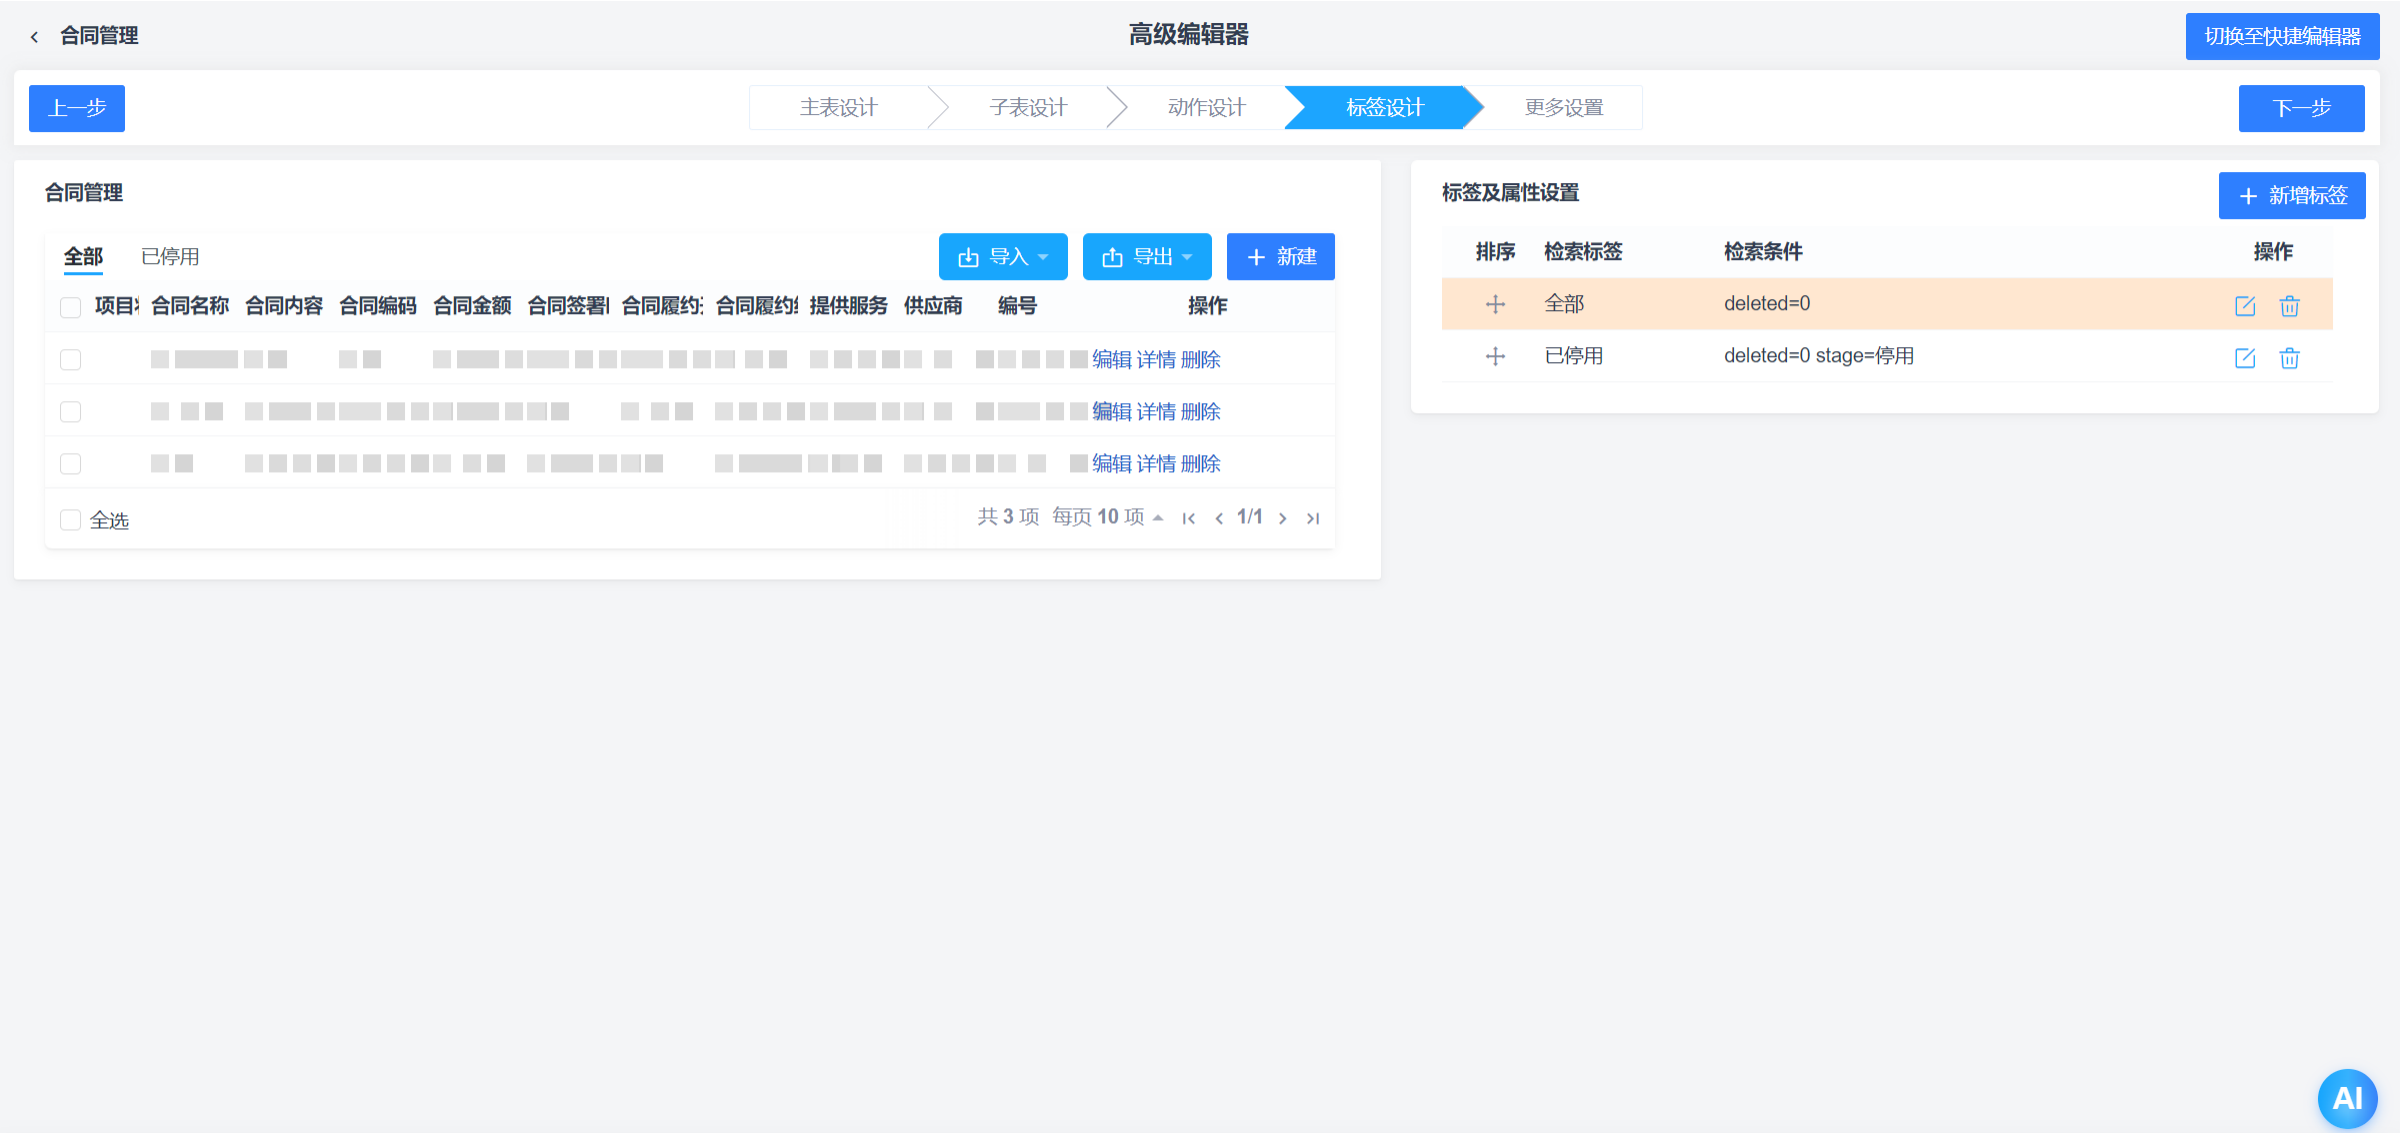This screenshot has width=2400, height=1133.
Task: Click the trash icon for the 全部 label
Action: tap(2290, 306)
